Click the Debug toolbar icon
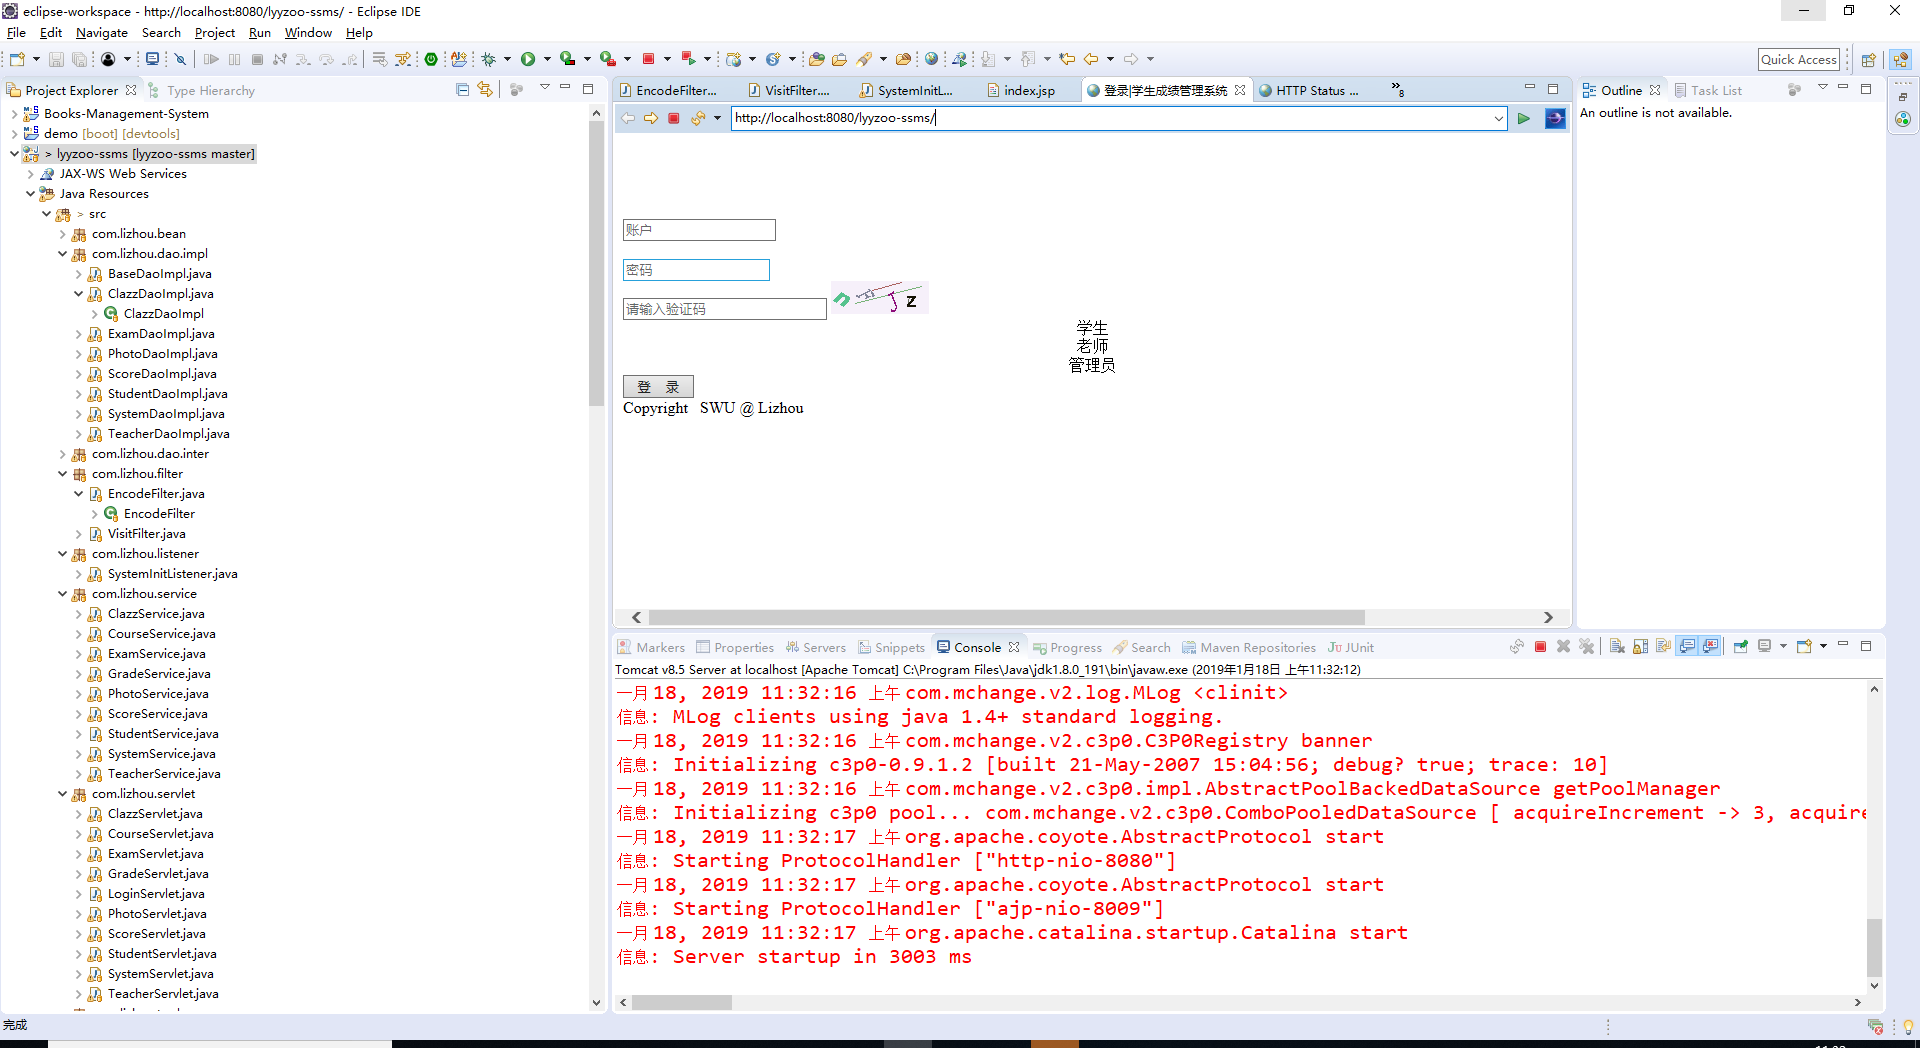1920x1048 pixels. (x=489, y=59)
